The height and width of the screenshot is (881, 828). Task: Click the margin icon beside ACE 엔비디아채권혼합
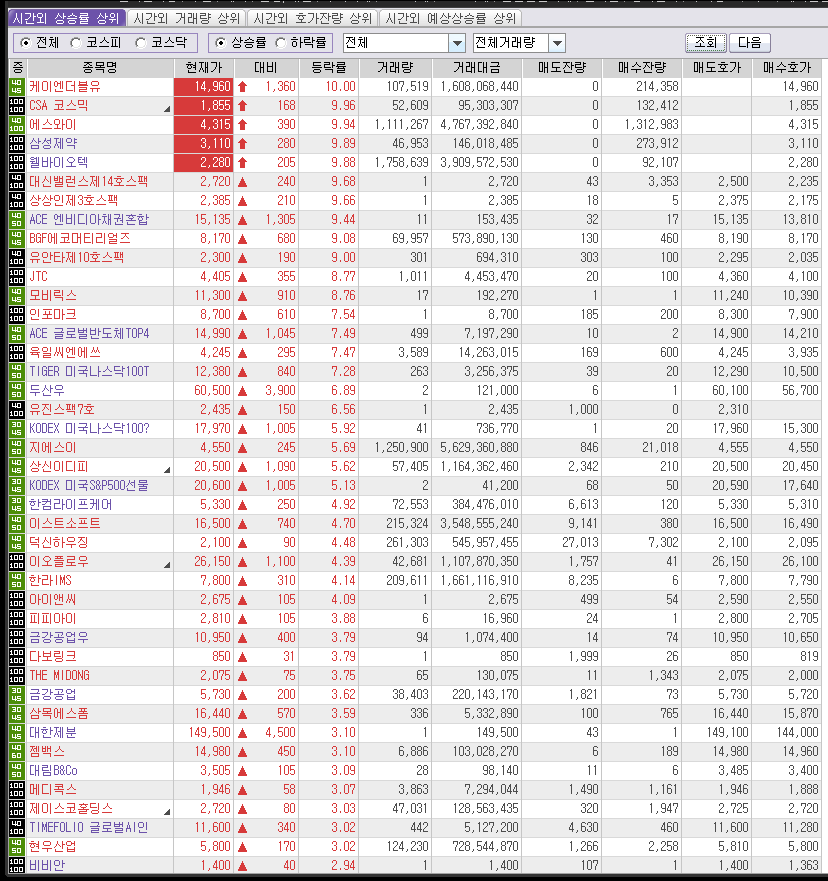(16, 220)
